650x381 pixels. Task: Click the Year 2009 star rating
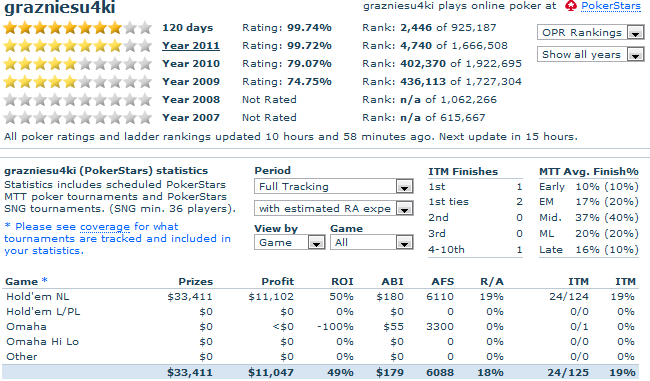[78, 82]
